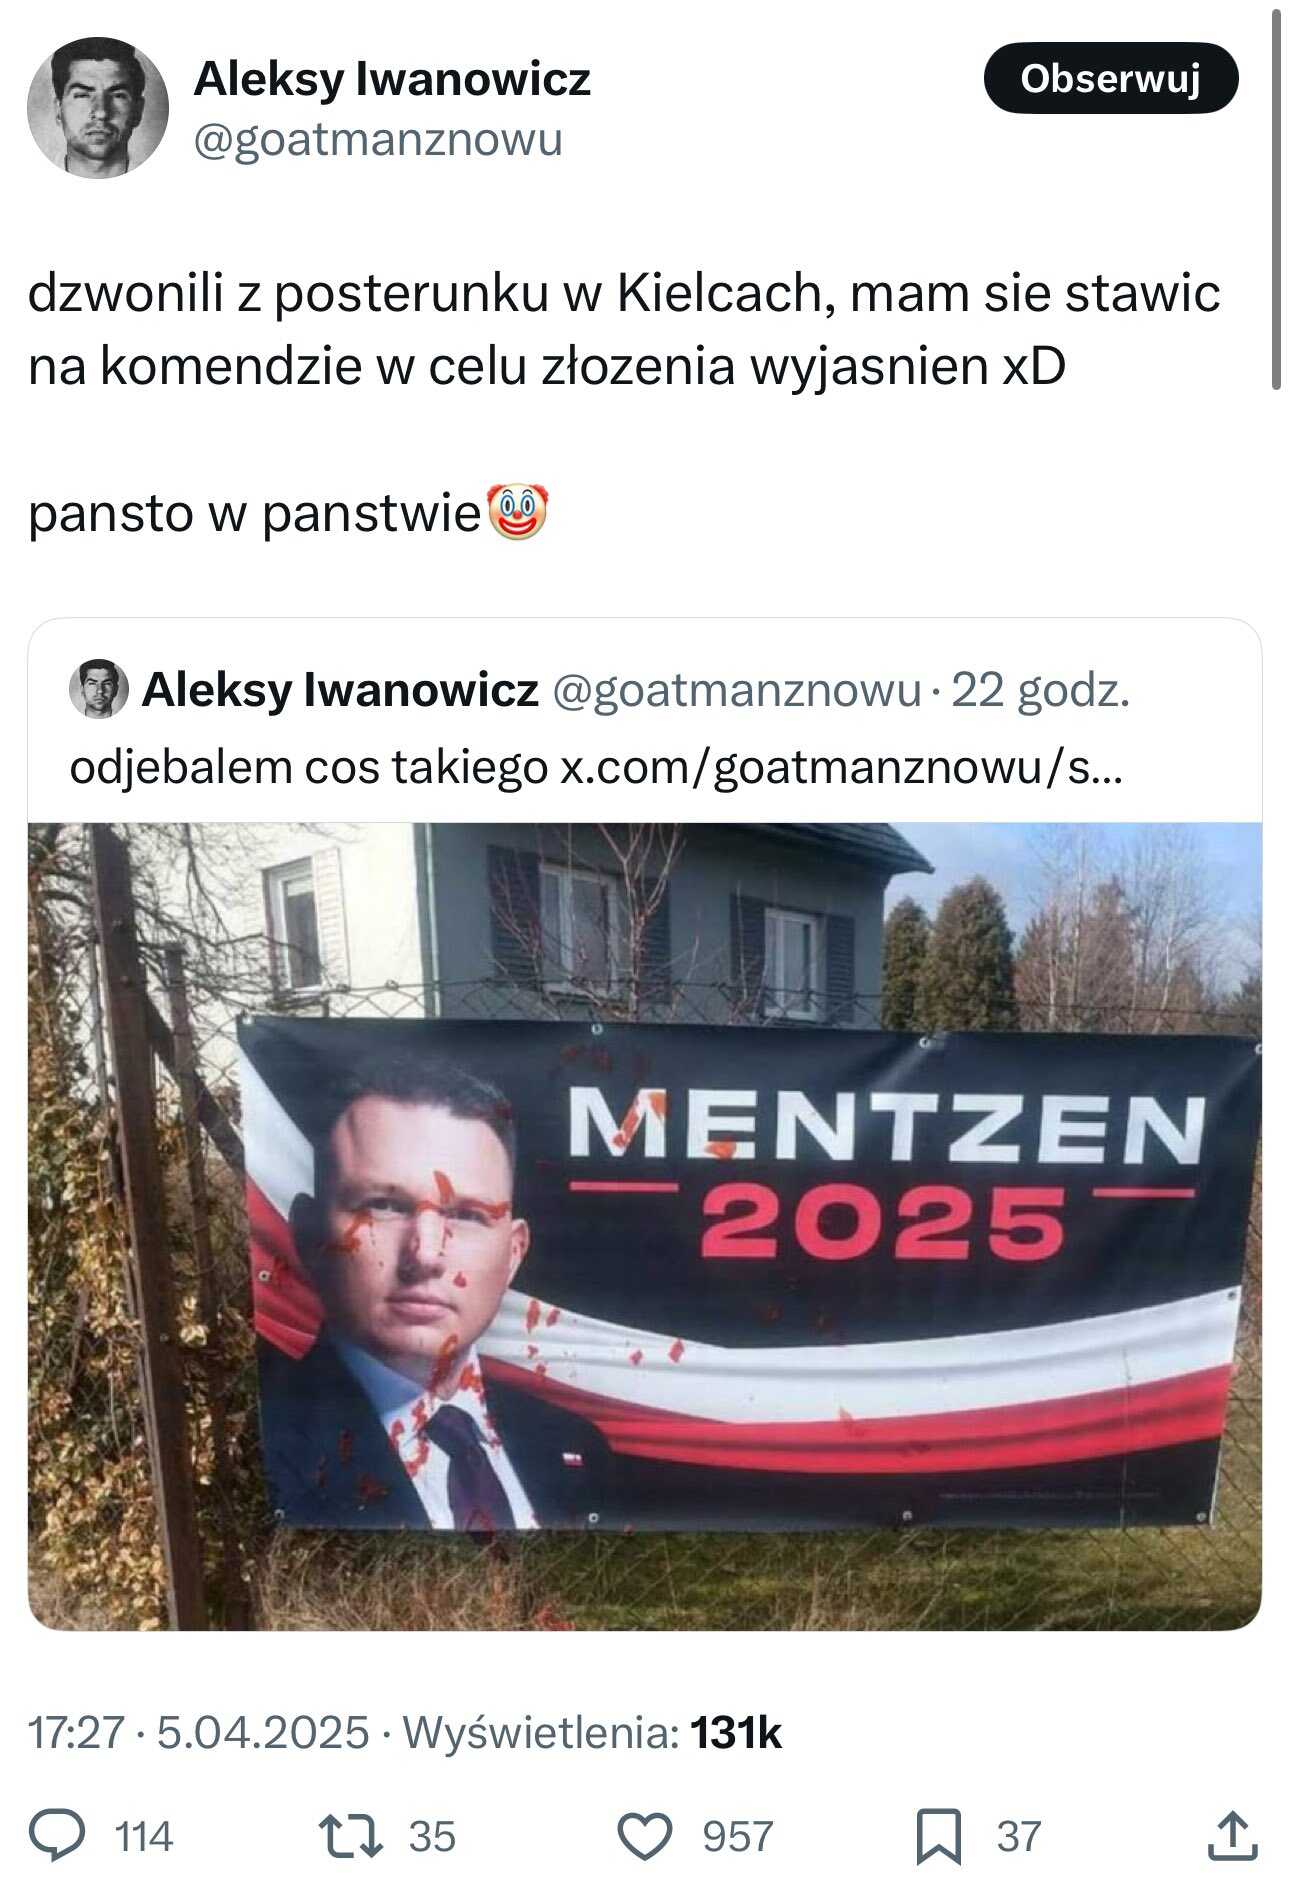Screen dimensions: 1290x1896
Task: Follow user with Obserwuj button
Action: pyautogui.click(x=1111, y=78)
